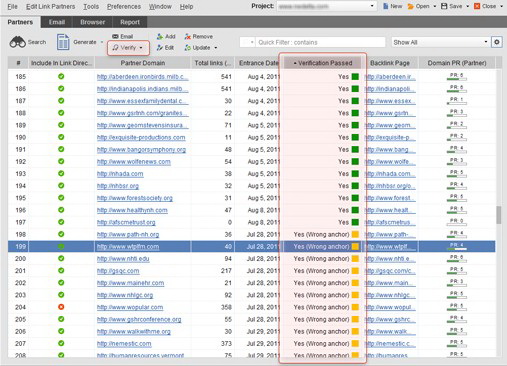This screenshot has width=507, height=366.
Task: Click the New project icon
Action: 386,6
